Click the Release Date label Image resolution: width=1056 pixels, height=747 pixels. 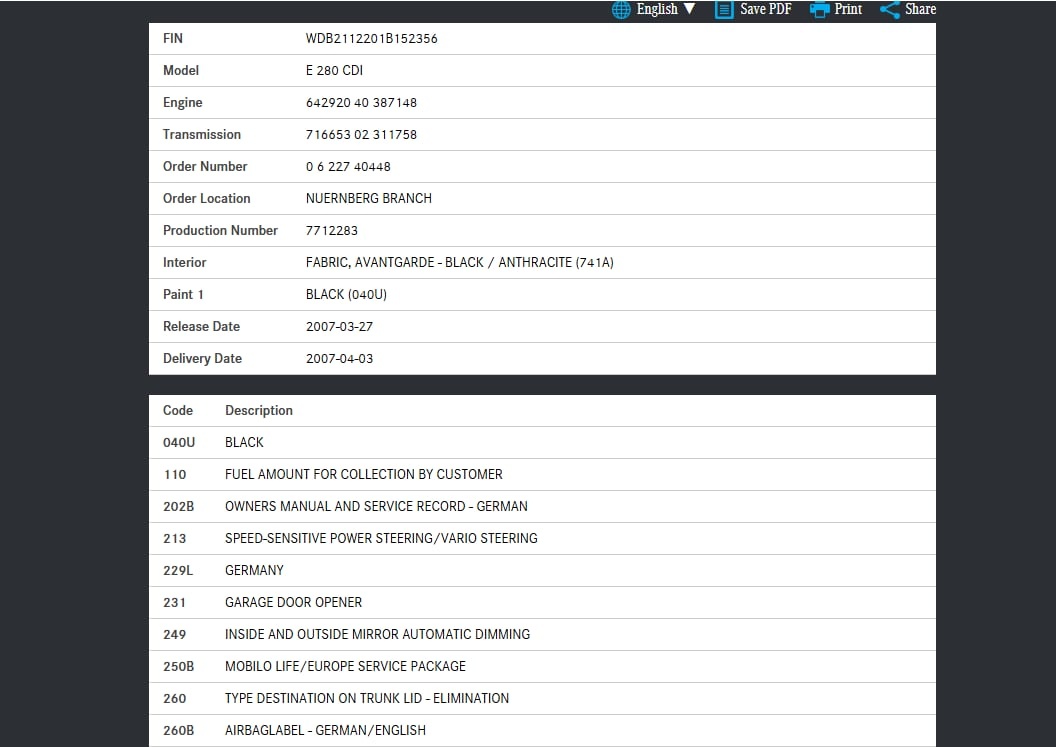[201, 326]
